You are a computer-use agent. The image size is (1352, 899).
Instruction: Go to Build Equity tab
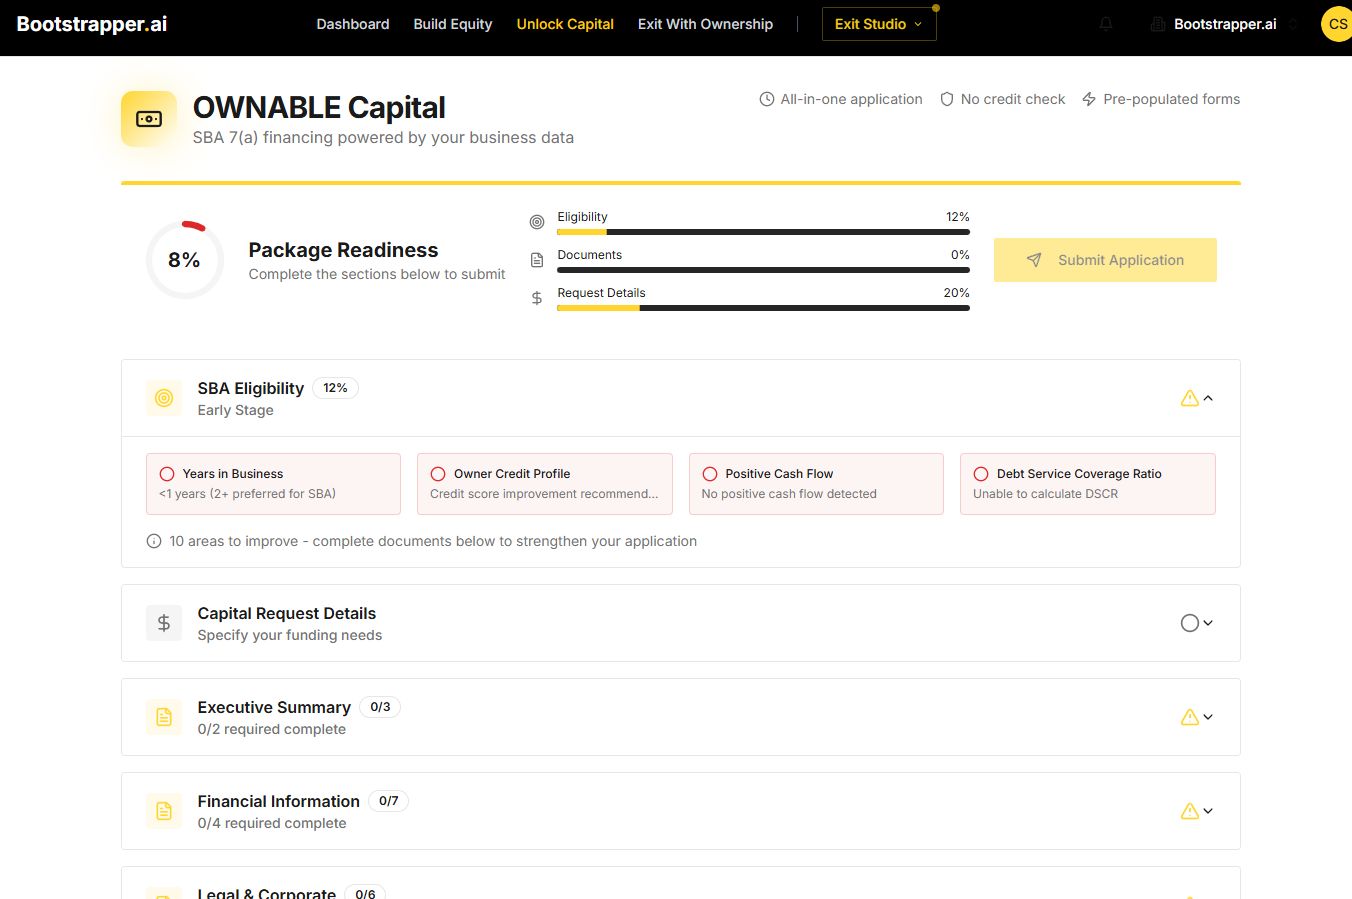(453, 24)
